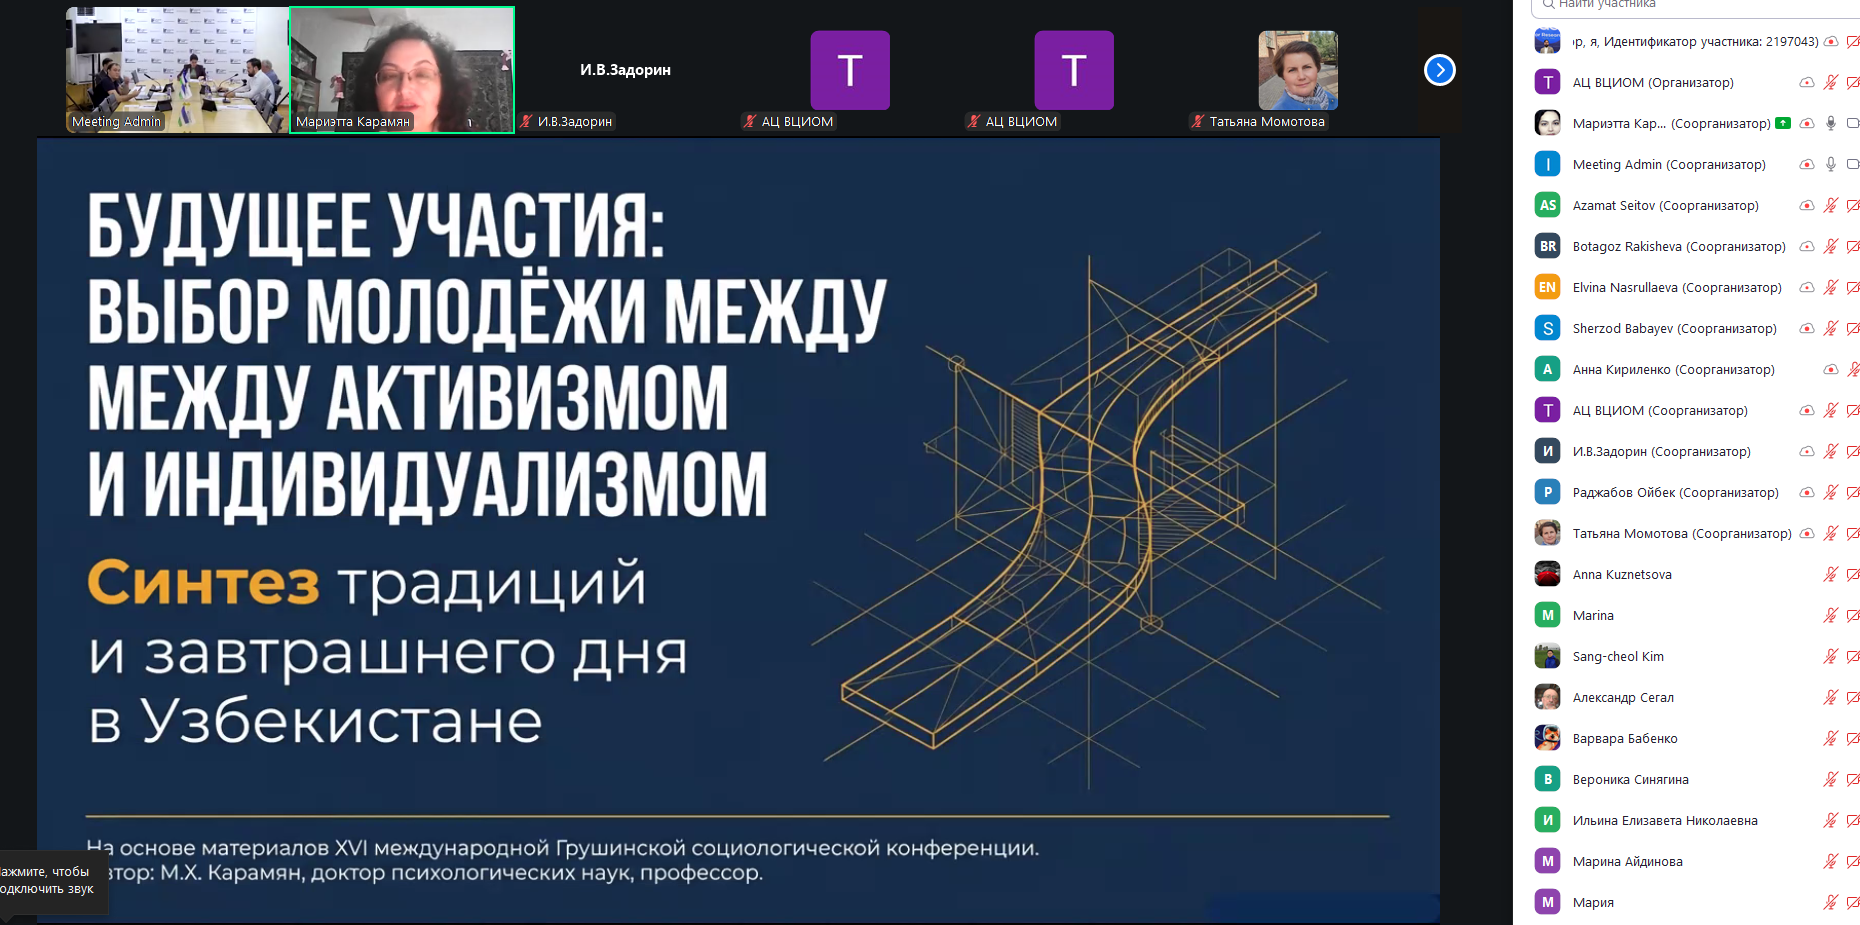Click green screen-share badge next to Мариэтта
Screen dimensions: 1860x925
(1783, 123)
